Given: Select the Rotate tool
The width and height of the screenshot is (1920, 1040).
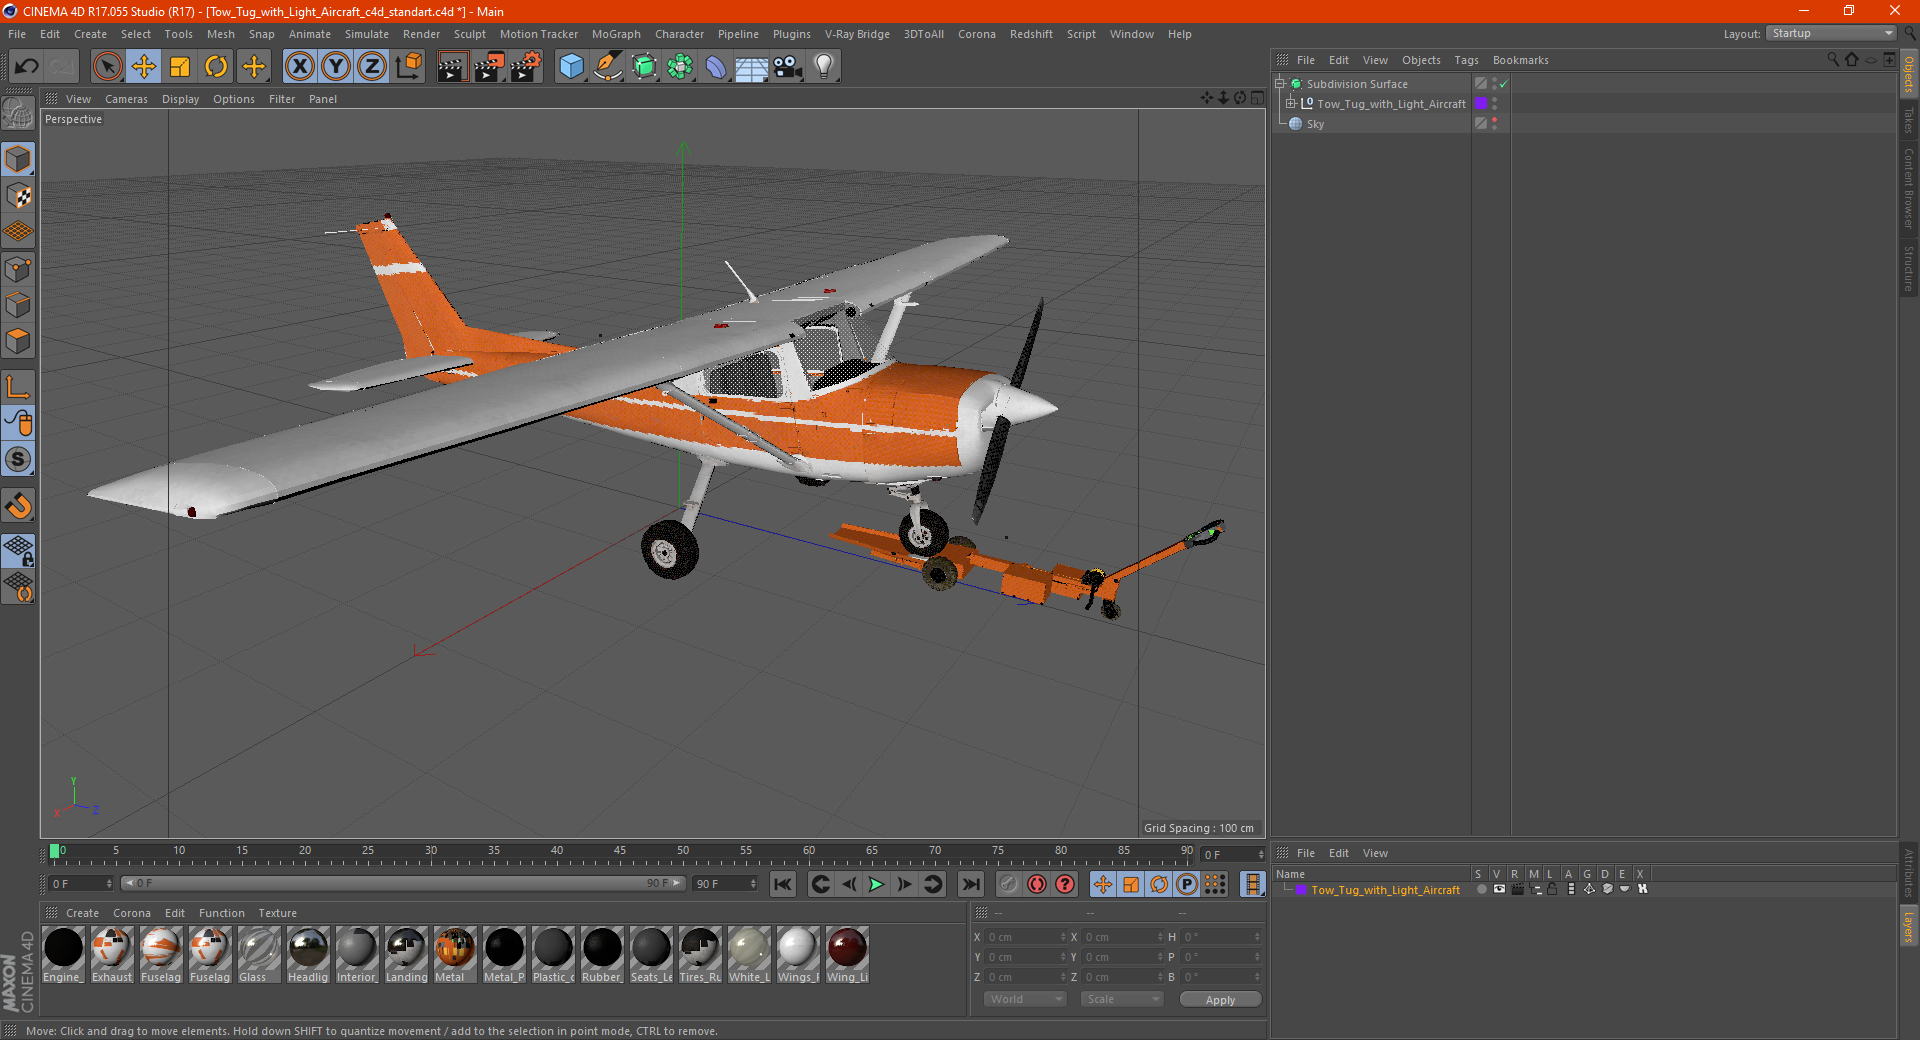Looking at the screenshot, I should pyautogui.click(x=216, y=67).
